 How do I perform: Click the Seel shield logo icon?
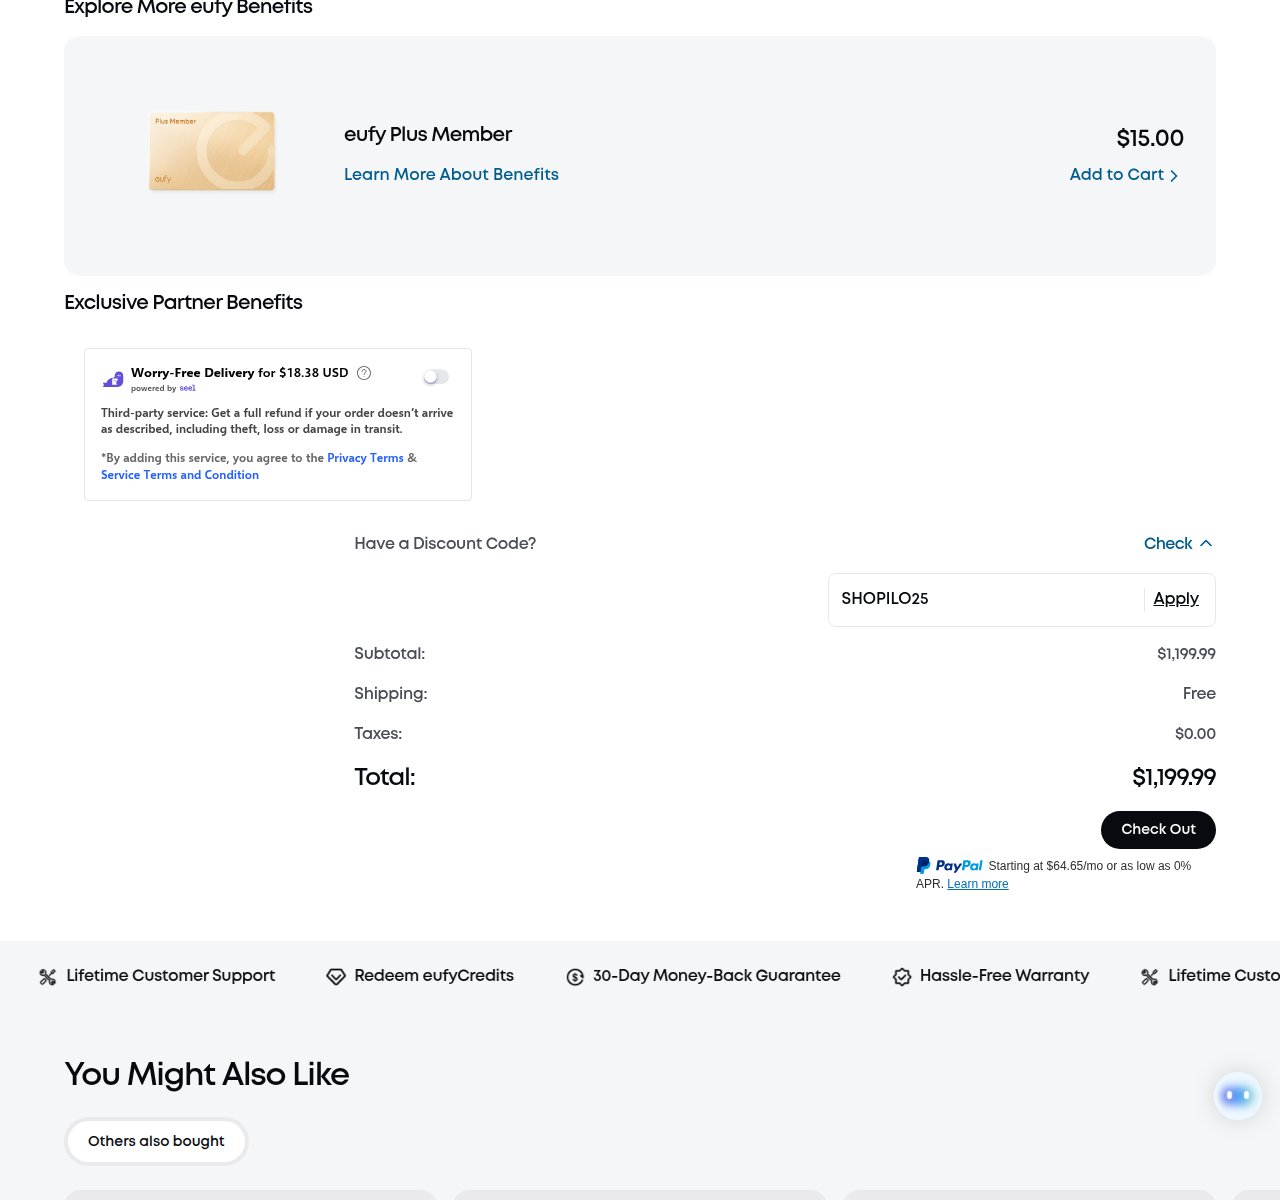click(x=113, y=379)
